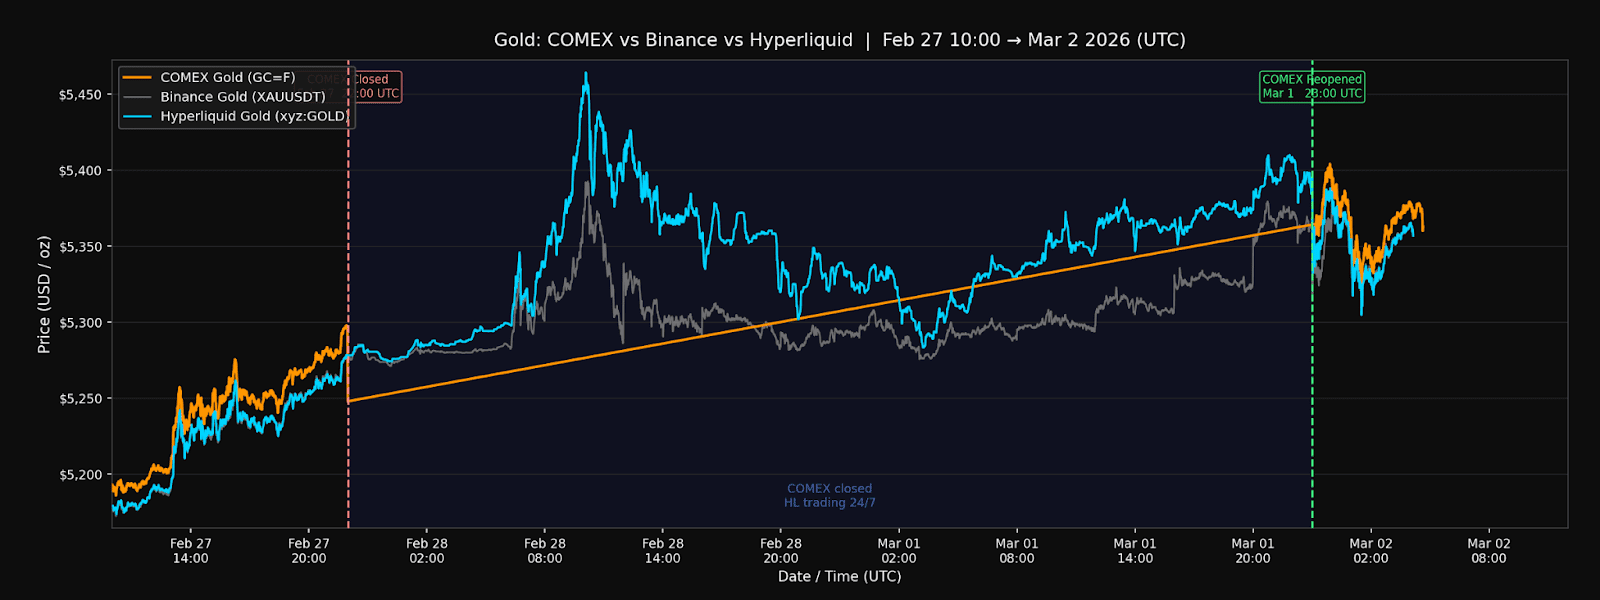Click the green "COMEX Reopened" annotation box
1600x600 pixels.
pyautogui.click(x=1311, y=87)
